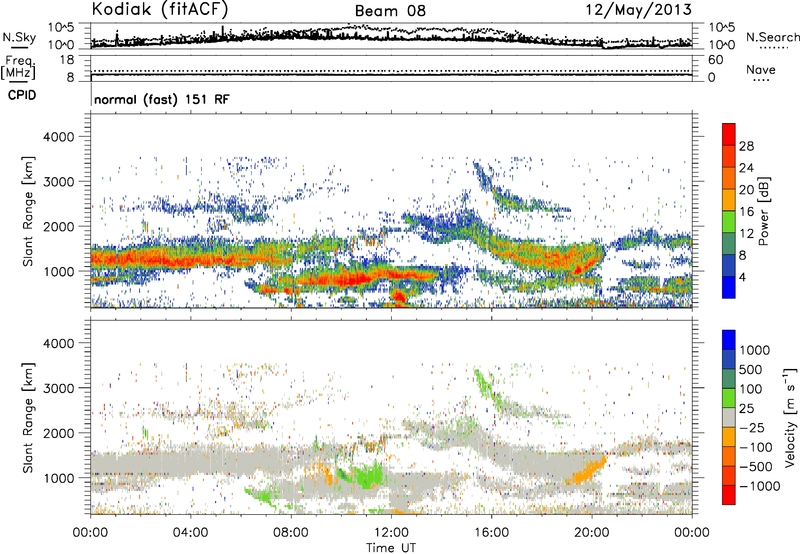Click the '3000' tick in velocity panel
Image resolution: width=800 pixels, height=554 pixels.
tap(58, 388)
